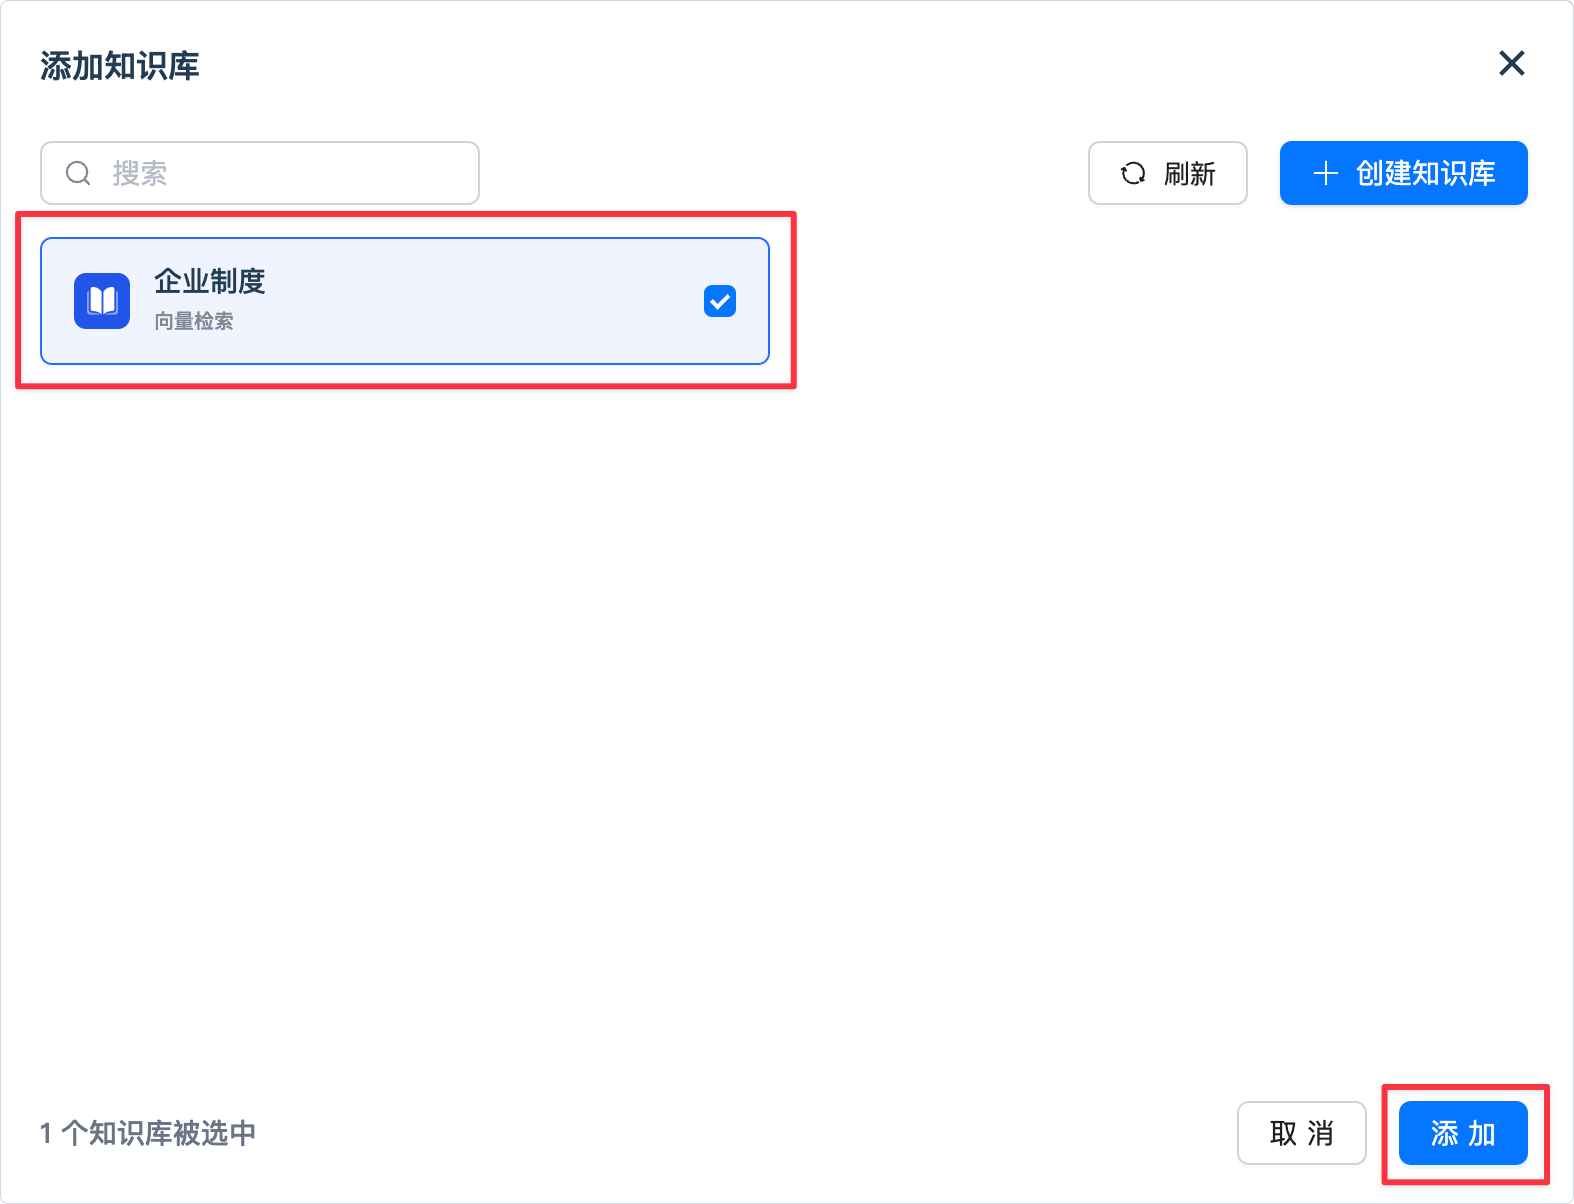Click the 取消 button
This screenshot has width=1574, height=1204.
point(1301,1133)
